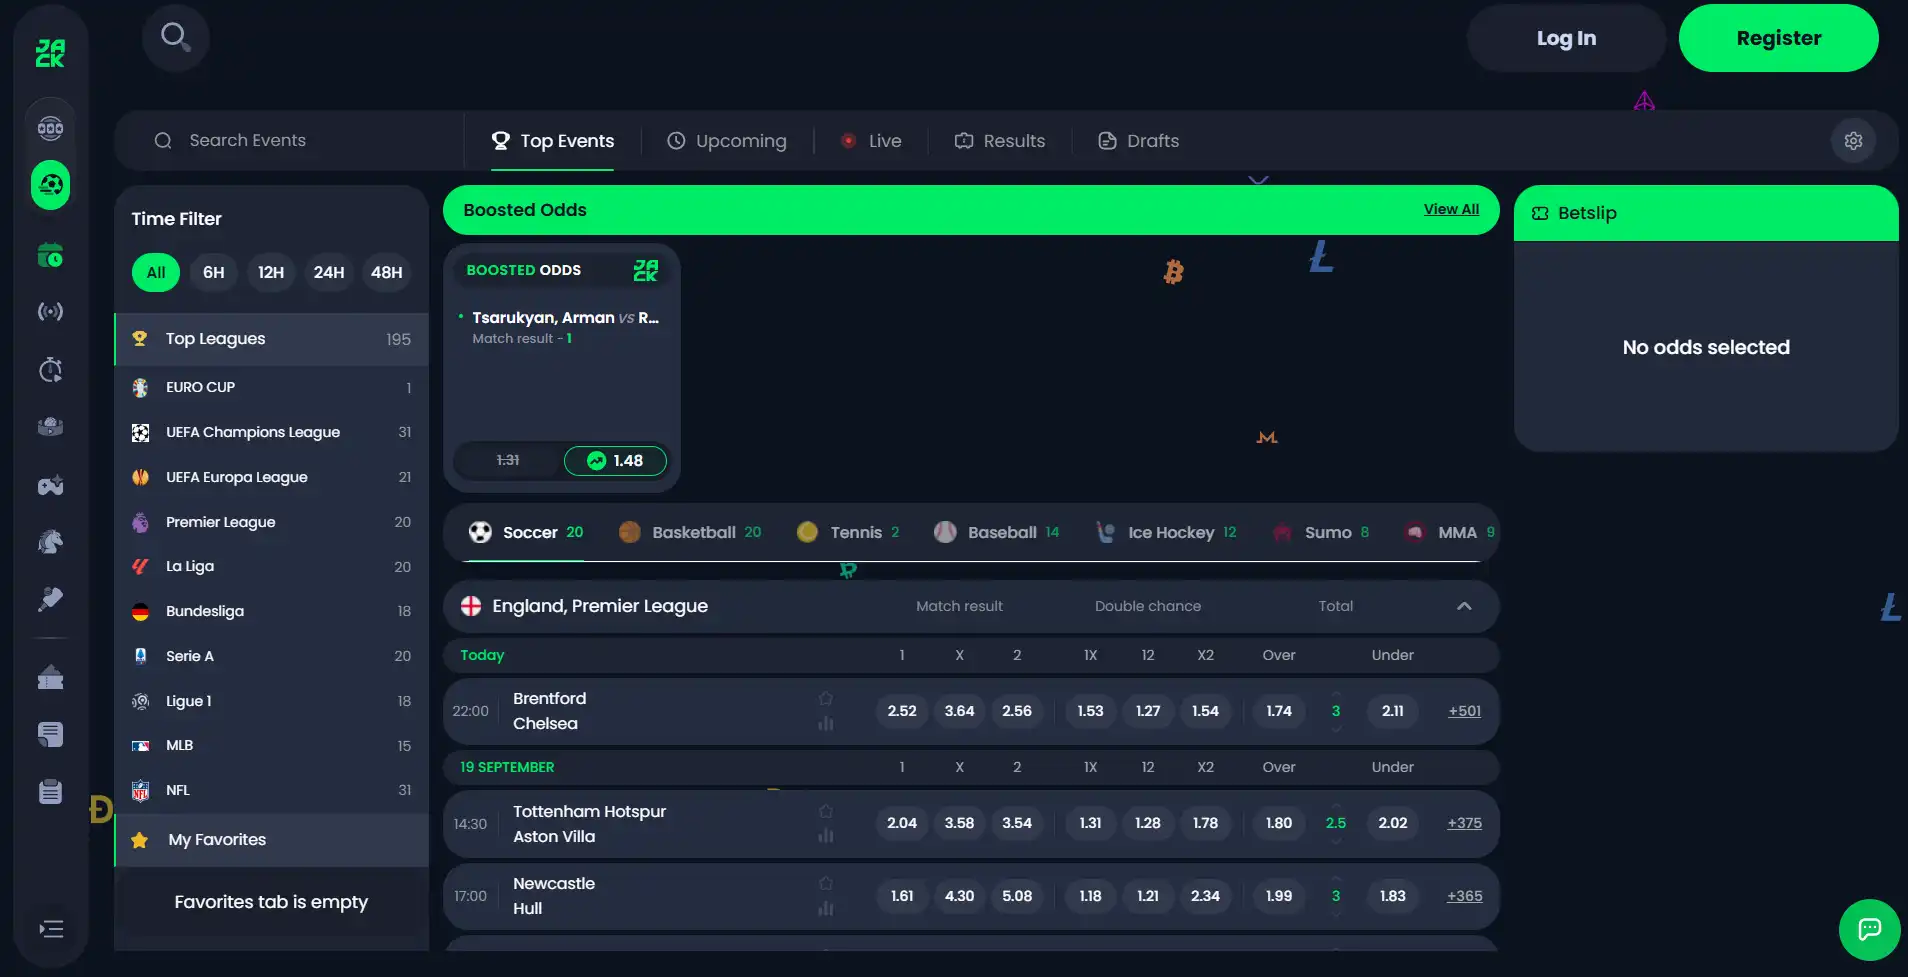1908x977 pixels.
Task: Select the 24H time filter
Action: [x=329, y=272]
